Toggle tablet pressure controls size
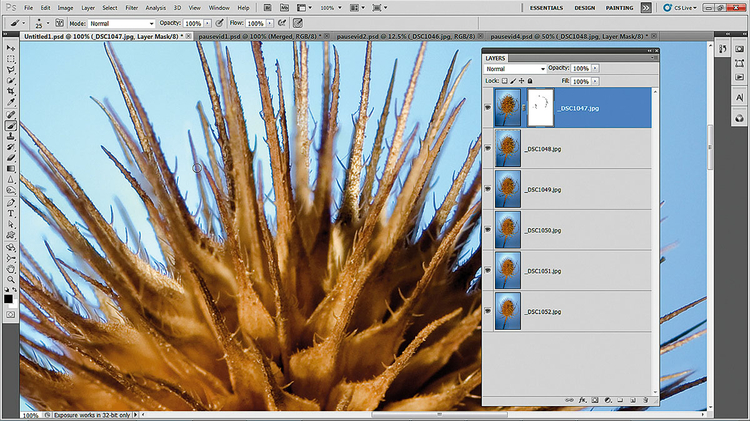The image size is (750, 421). (298, 23)
